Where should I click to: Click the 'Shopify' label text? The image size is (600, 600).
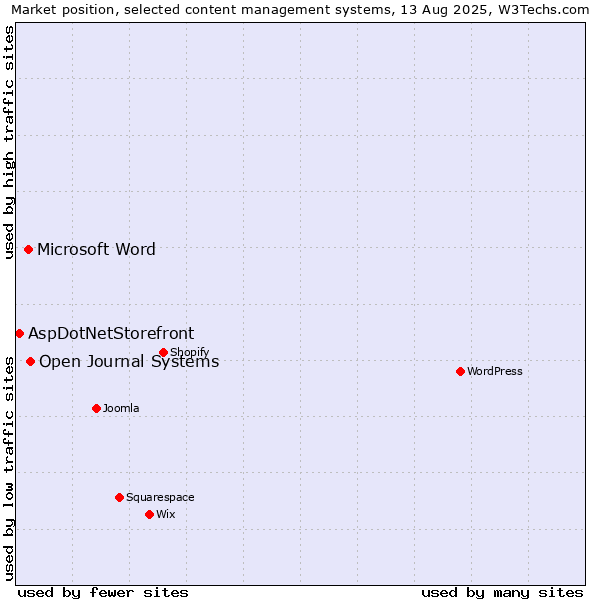click(x=190, y=352)
